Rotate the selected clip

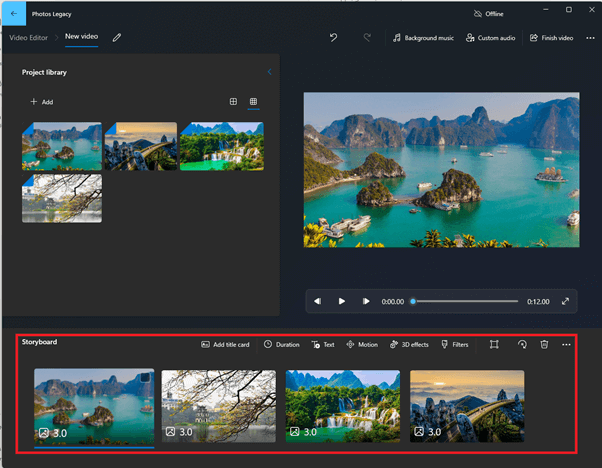[x=521, y=344]
